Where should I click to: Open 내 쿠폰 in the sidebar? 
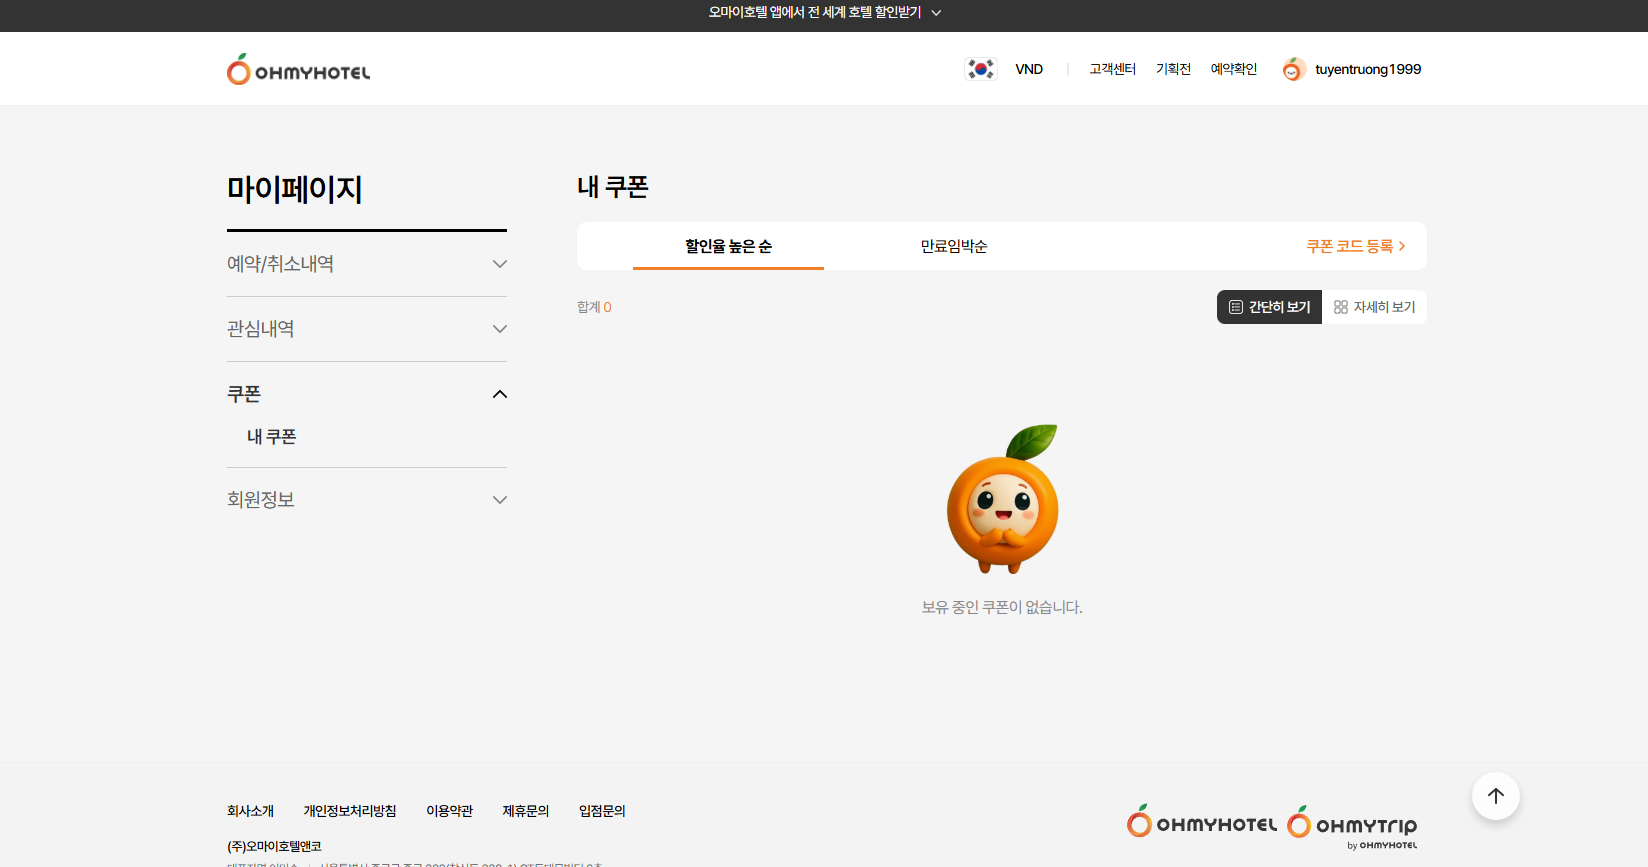tap(272, 437)
